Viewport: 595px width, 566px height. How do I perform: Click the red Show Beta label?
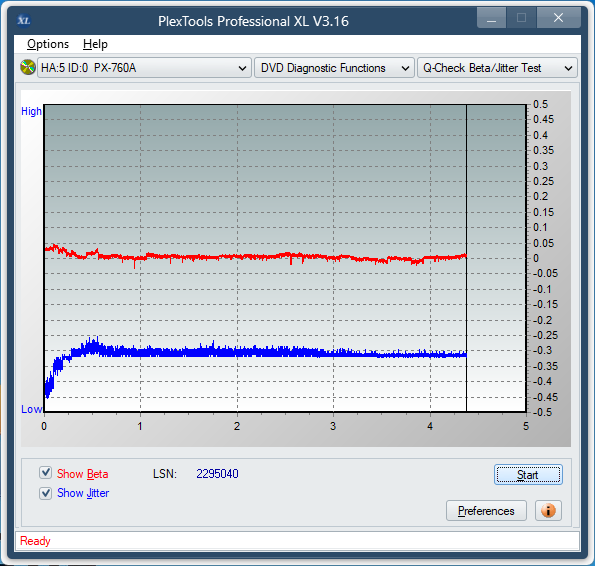pos(82,474)
